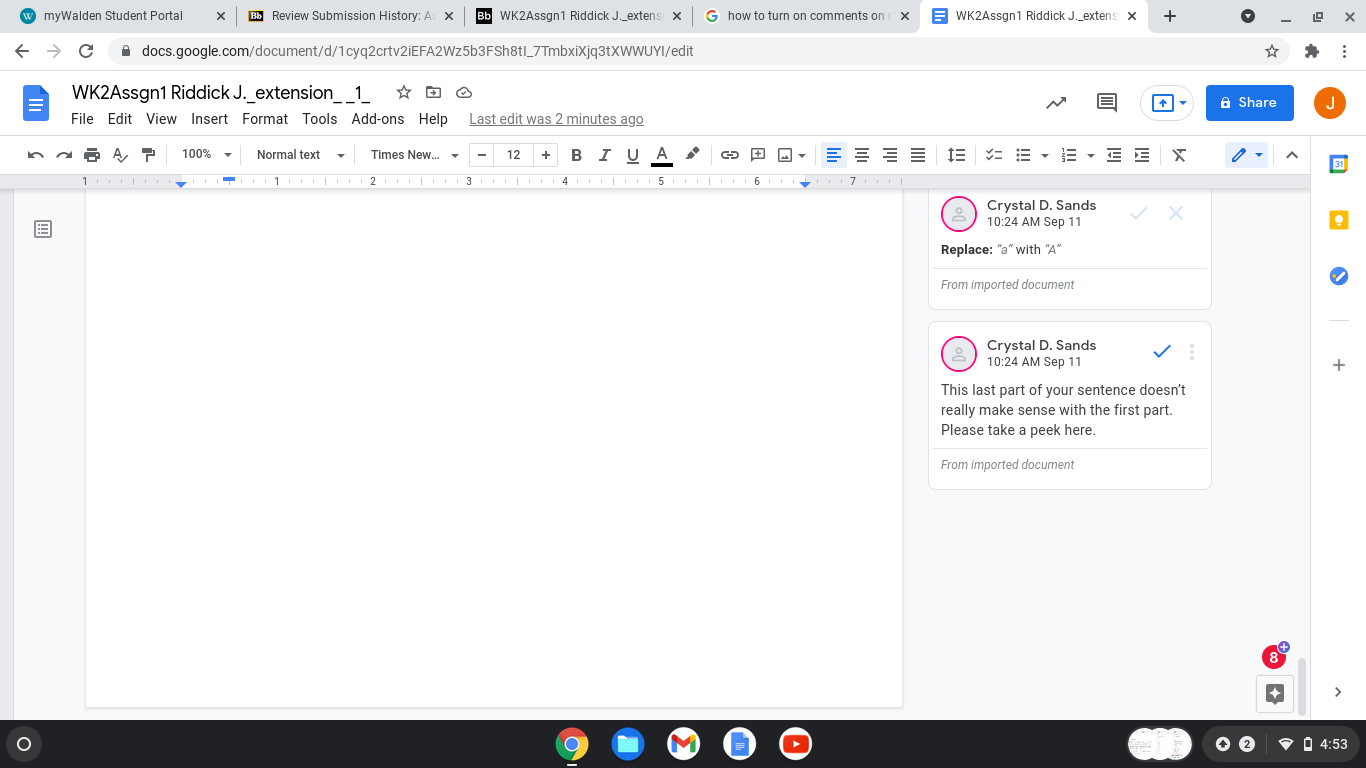Increase font size with plus button
The image size is (1366, 768).
545,155
